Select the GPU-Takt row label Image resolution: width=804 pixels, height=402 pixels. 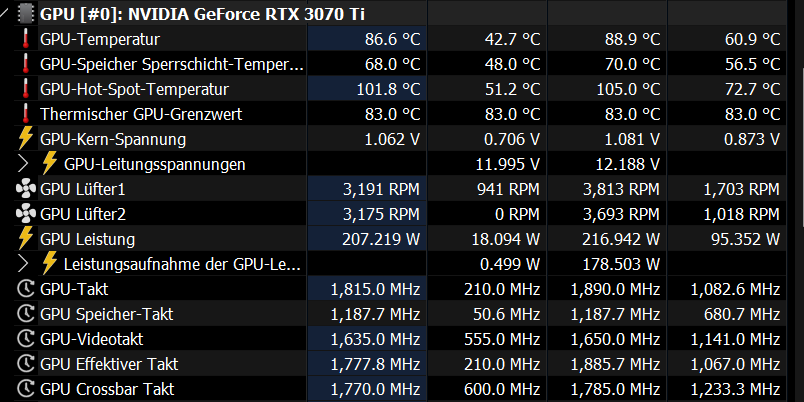pyautogui.click(x=74, y=290)
